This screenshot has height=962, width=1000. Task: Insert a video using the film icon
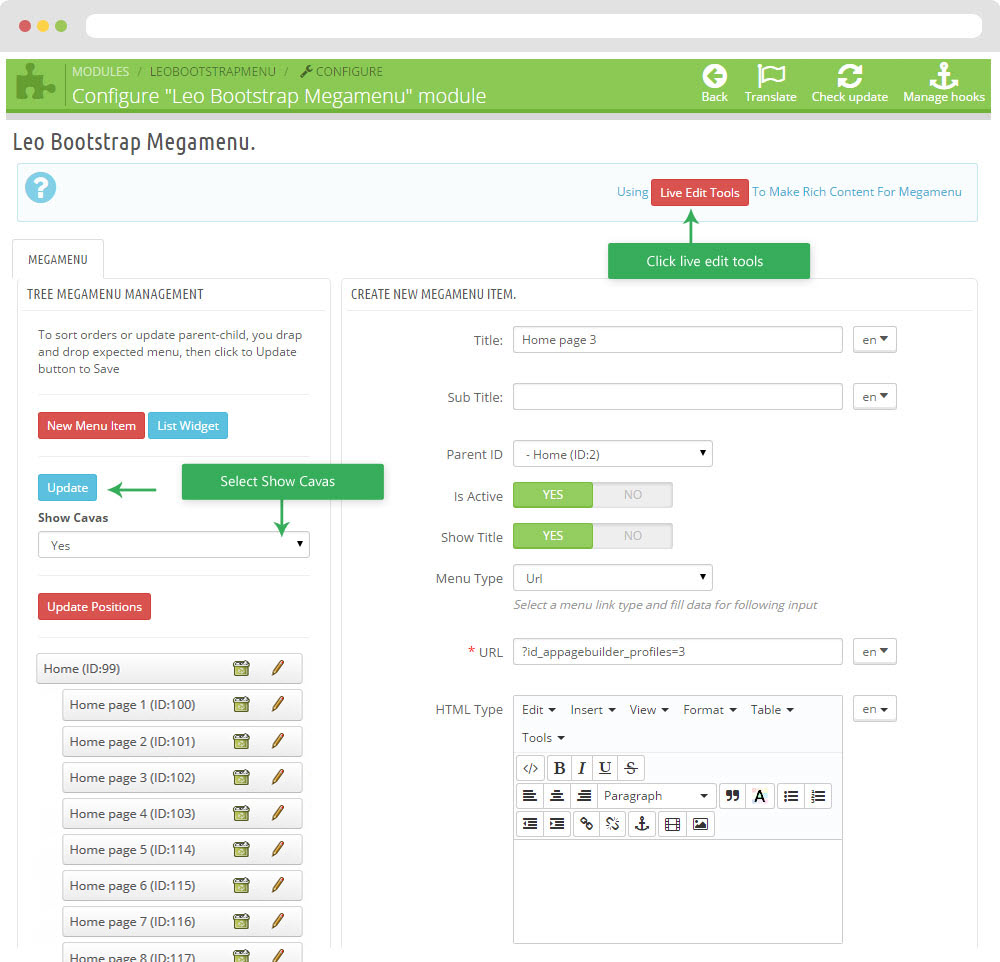pos(672,824)
